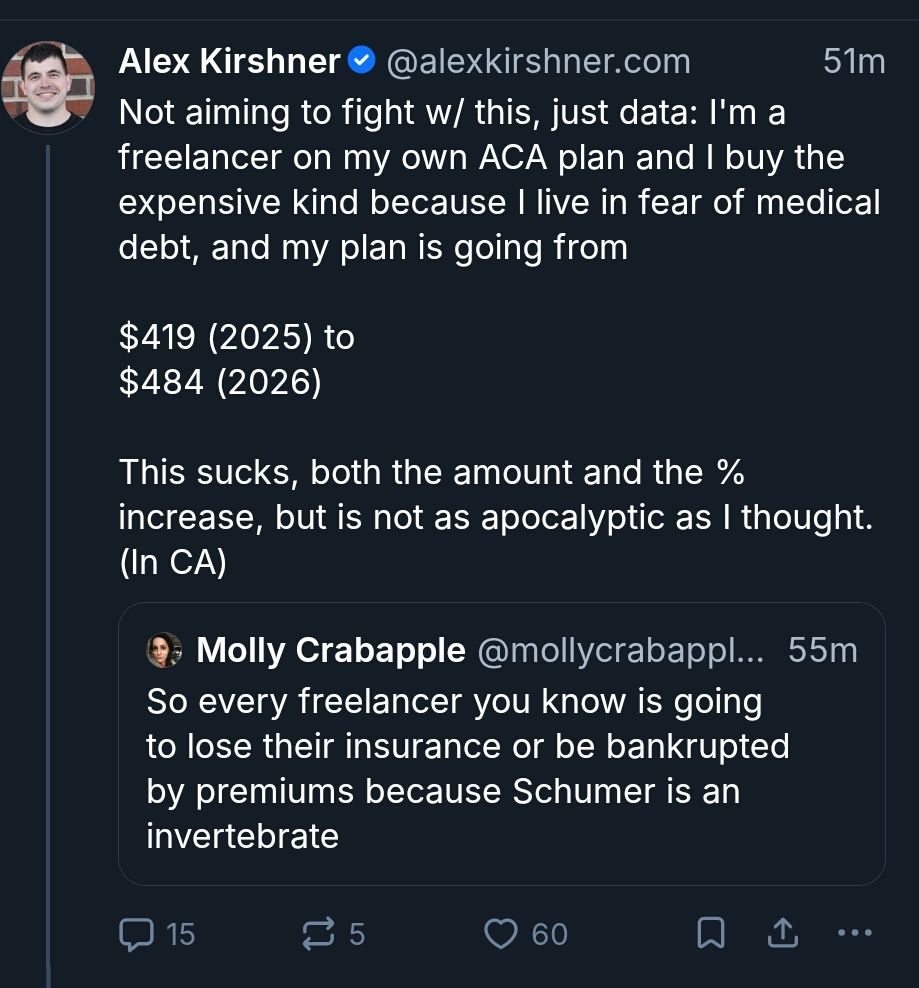Open the share menu via the upload icon
This screenshot has height=988, width=919.
[x=781, y=932]
